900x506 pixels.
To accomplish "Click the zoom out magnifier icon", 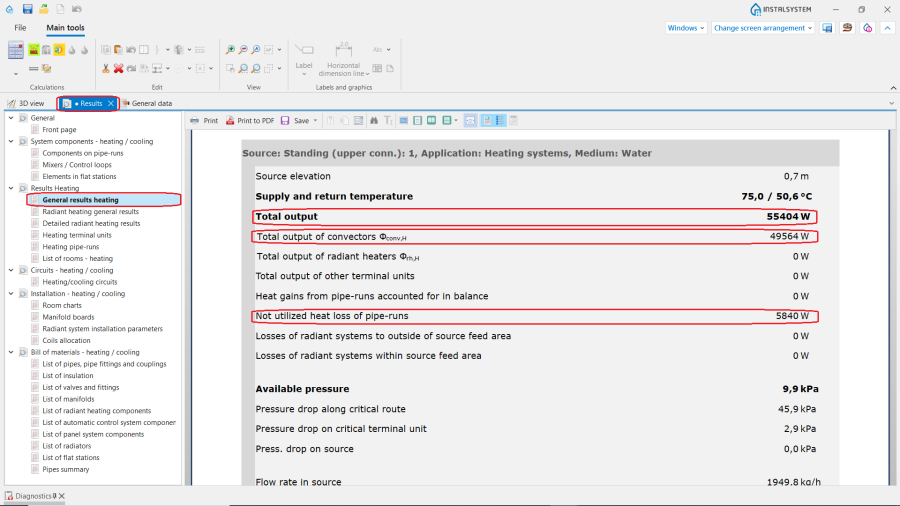I will (x=243, y=50).
